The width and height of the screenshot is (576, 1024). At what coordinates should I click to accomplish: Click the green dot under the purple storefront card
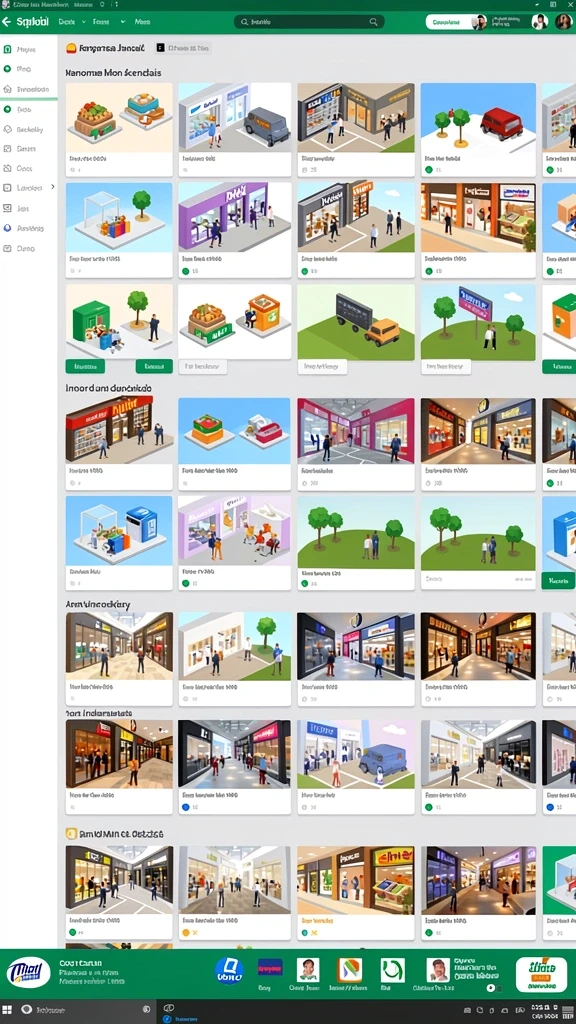[186, 270]
